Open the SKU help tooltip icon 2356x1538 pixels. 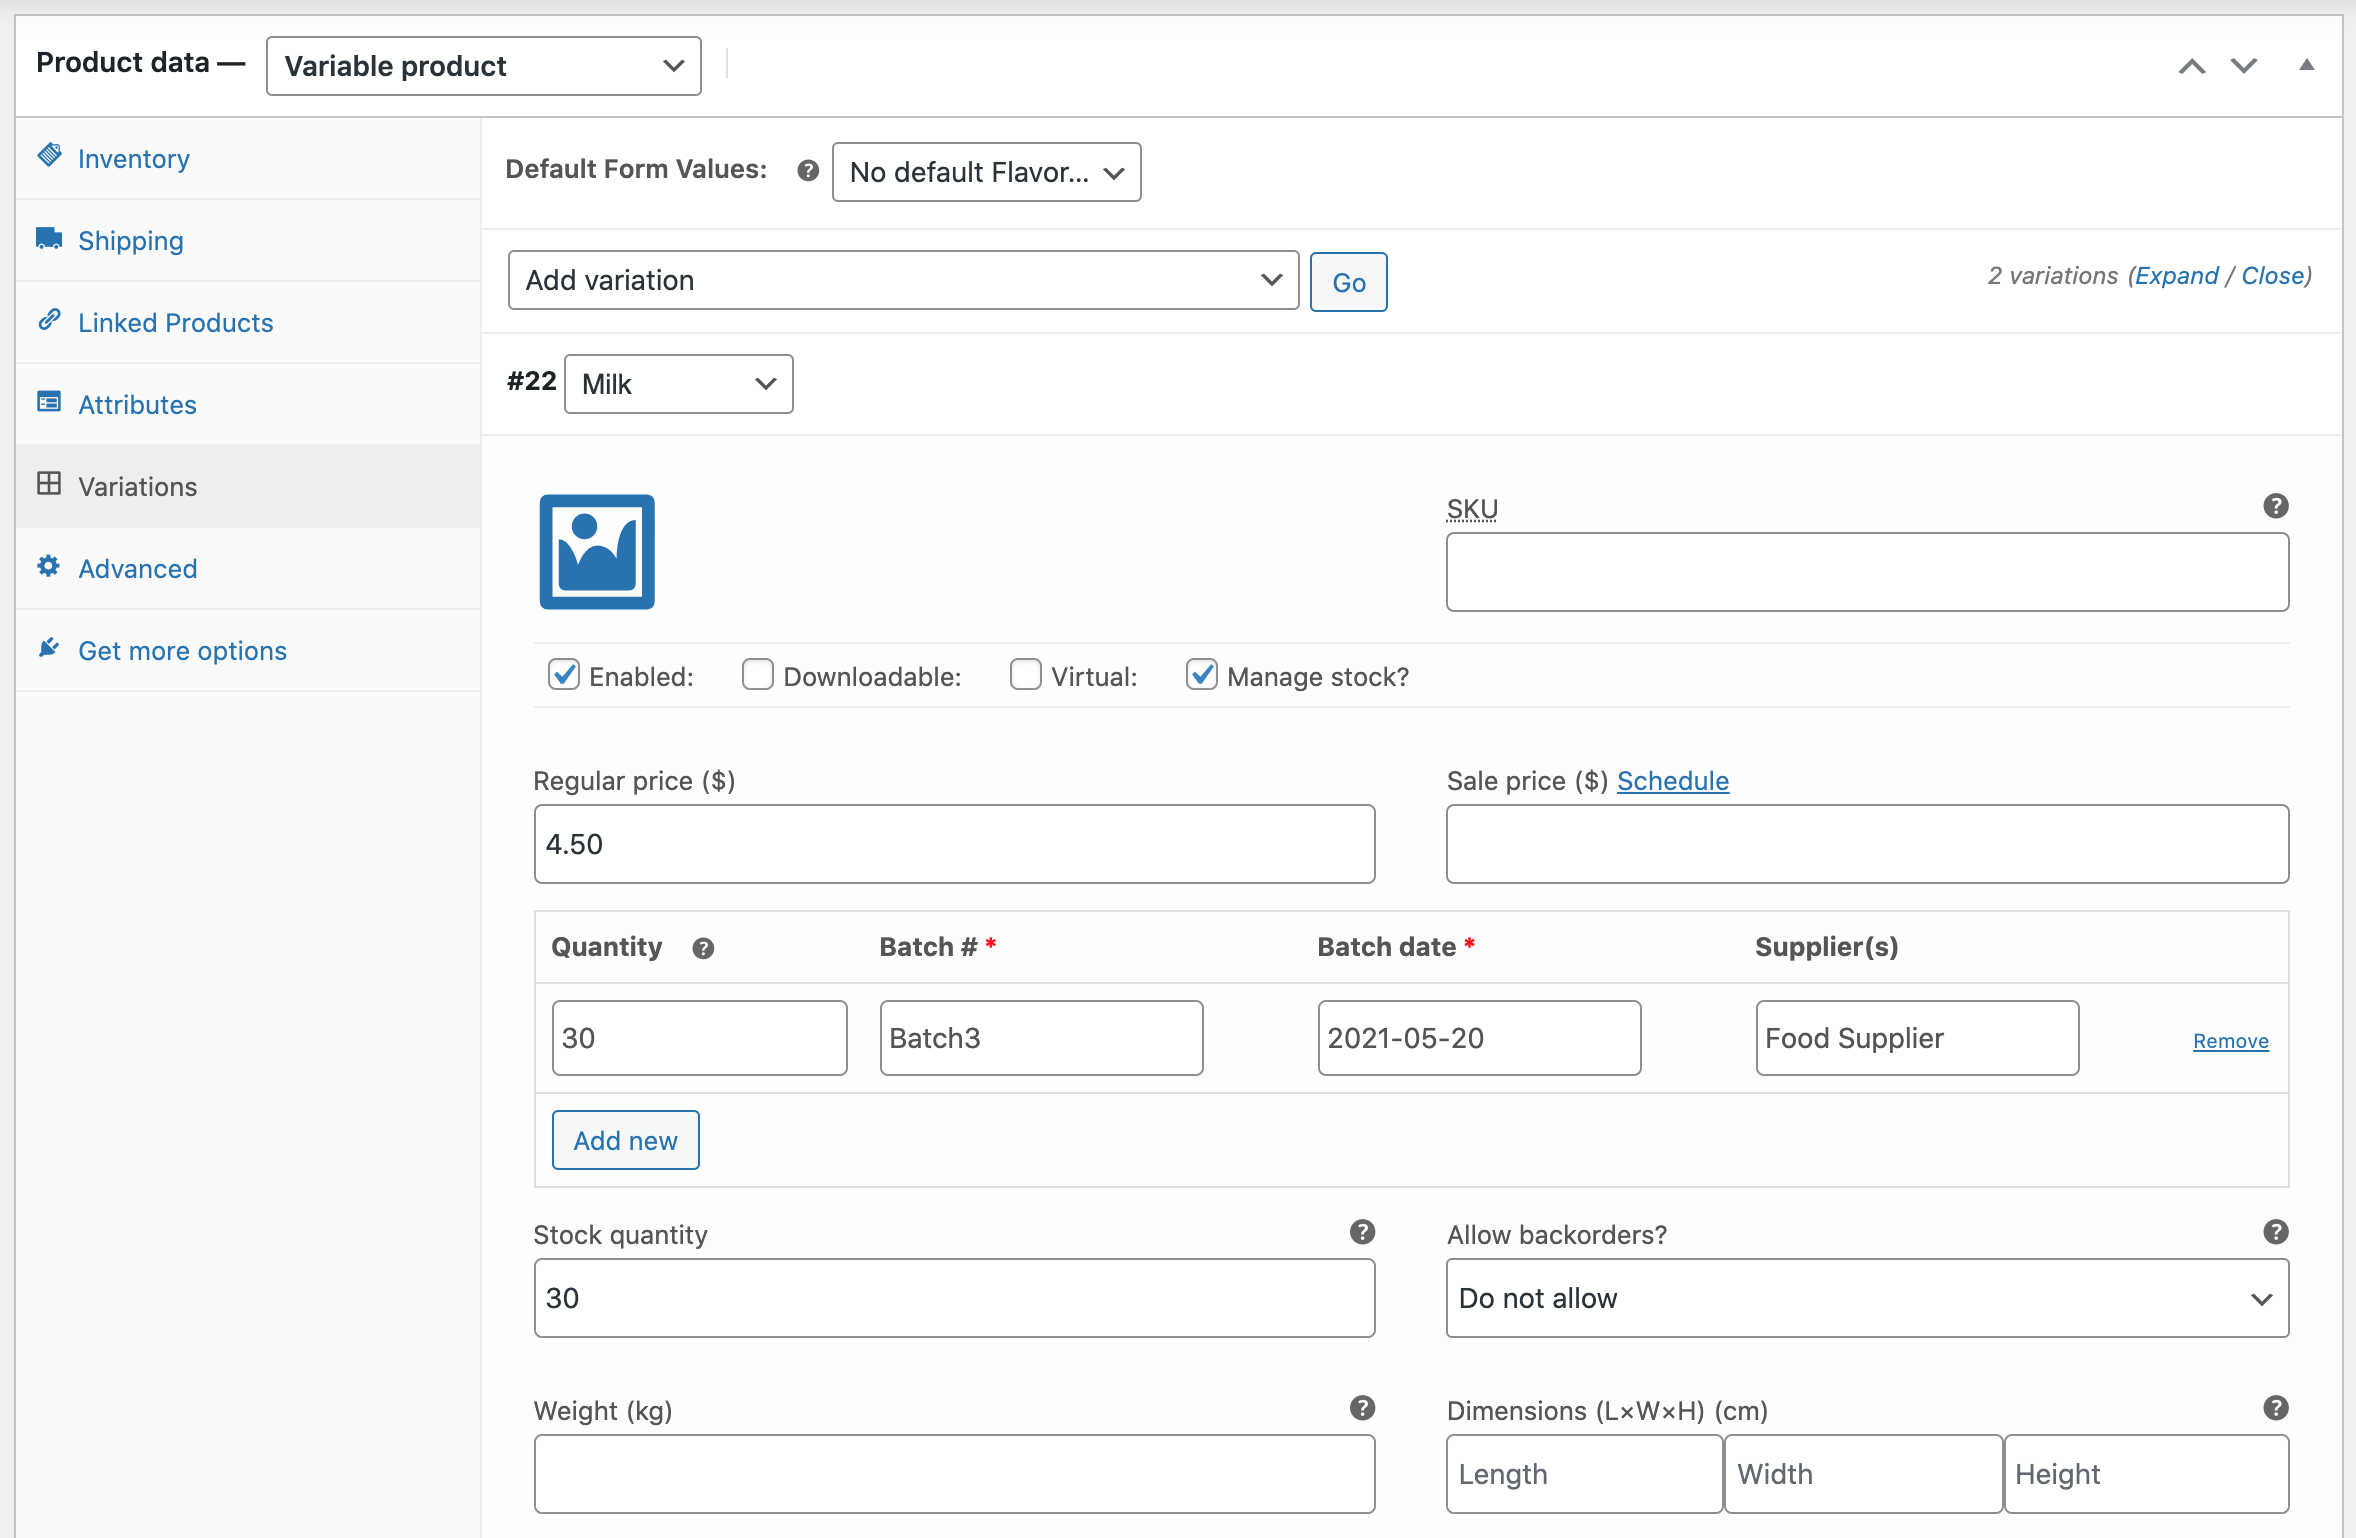(x=2274, y=506)
